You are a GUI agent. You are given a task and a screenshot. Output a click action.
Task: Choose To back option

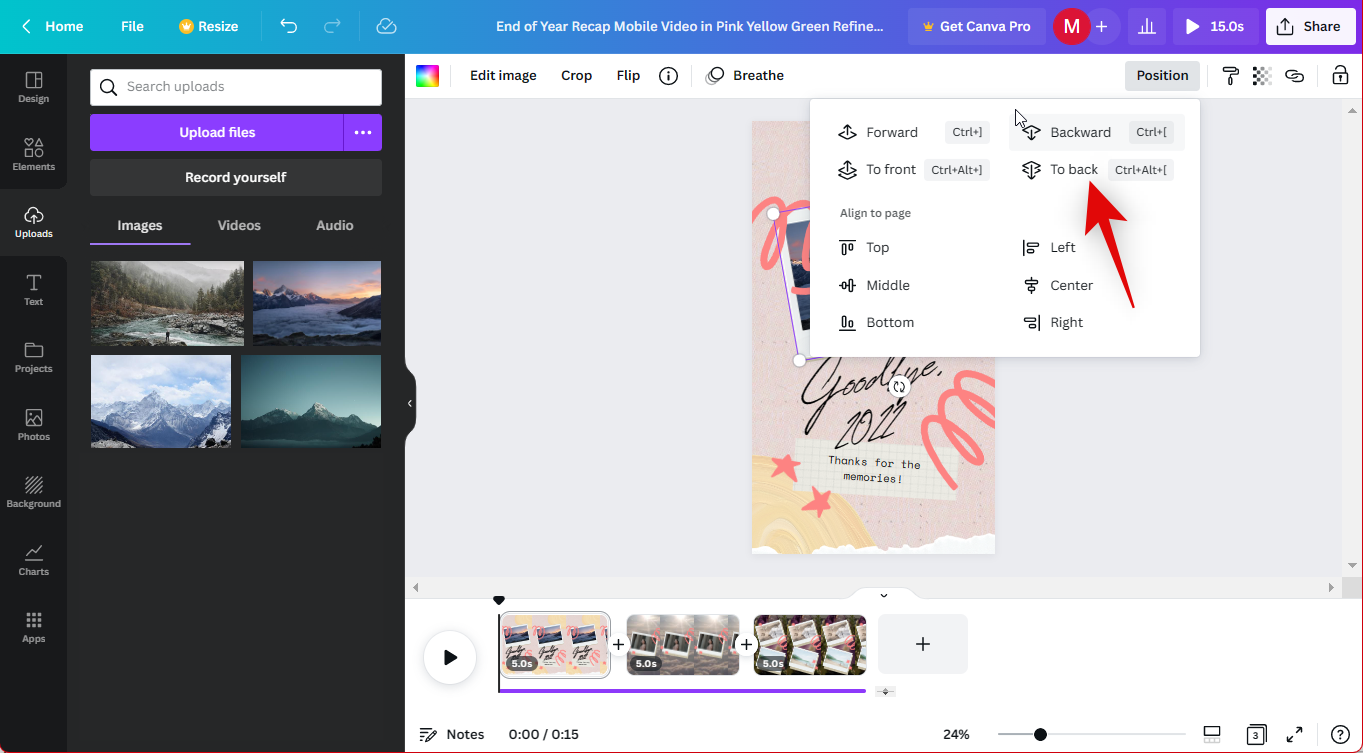[x=1097, y=169]
